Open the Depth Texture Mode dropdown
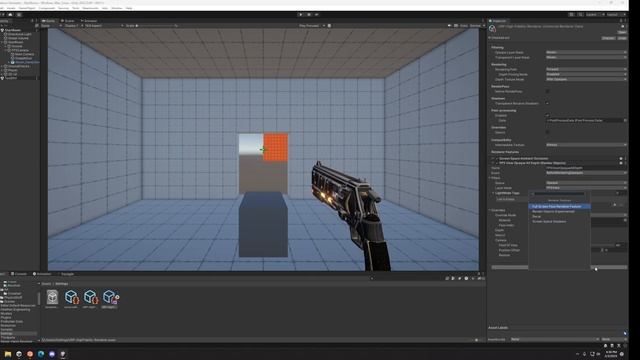Image resolution: width=640 pixels, height=360 pixels. point(586,79)
